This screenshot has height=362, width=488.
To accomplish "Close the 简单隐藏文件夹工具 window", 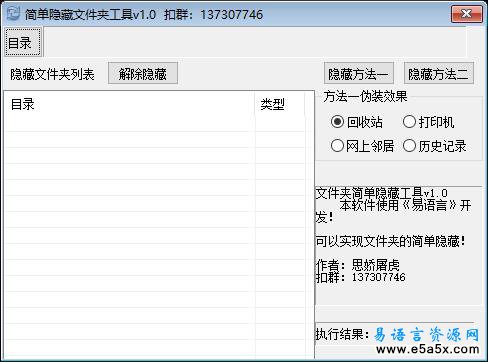I will [467, 14].
